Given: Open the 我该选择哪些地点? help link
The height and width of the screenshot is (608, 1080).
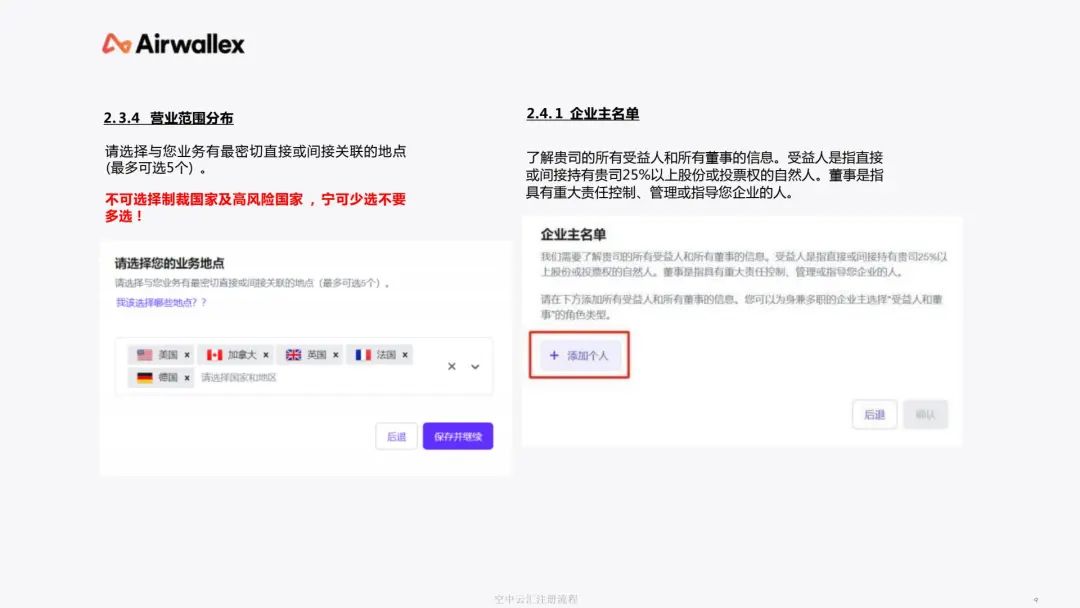Looking at the screenshot, I should tap(161, 302).
